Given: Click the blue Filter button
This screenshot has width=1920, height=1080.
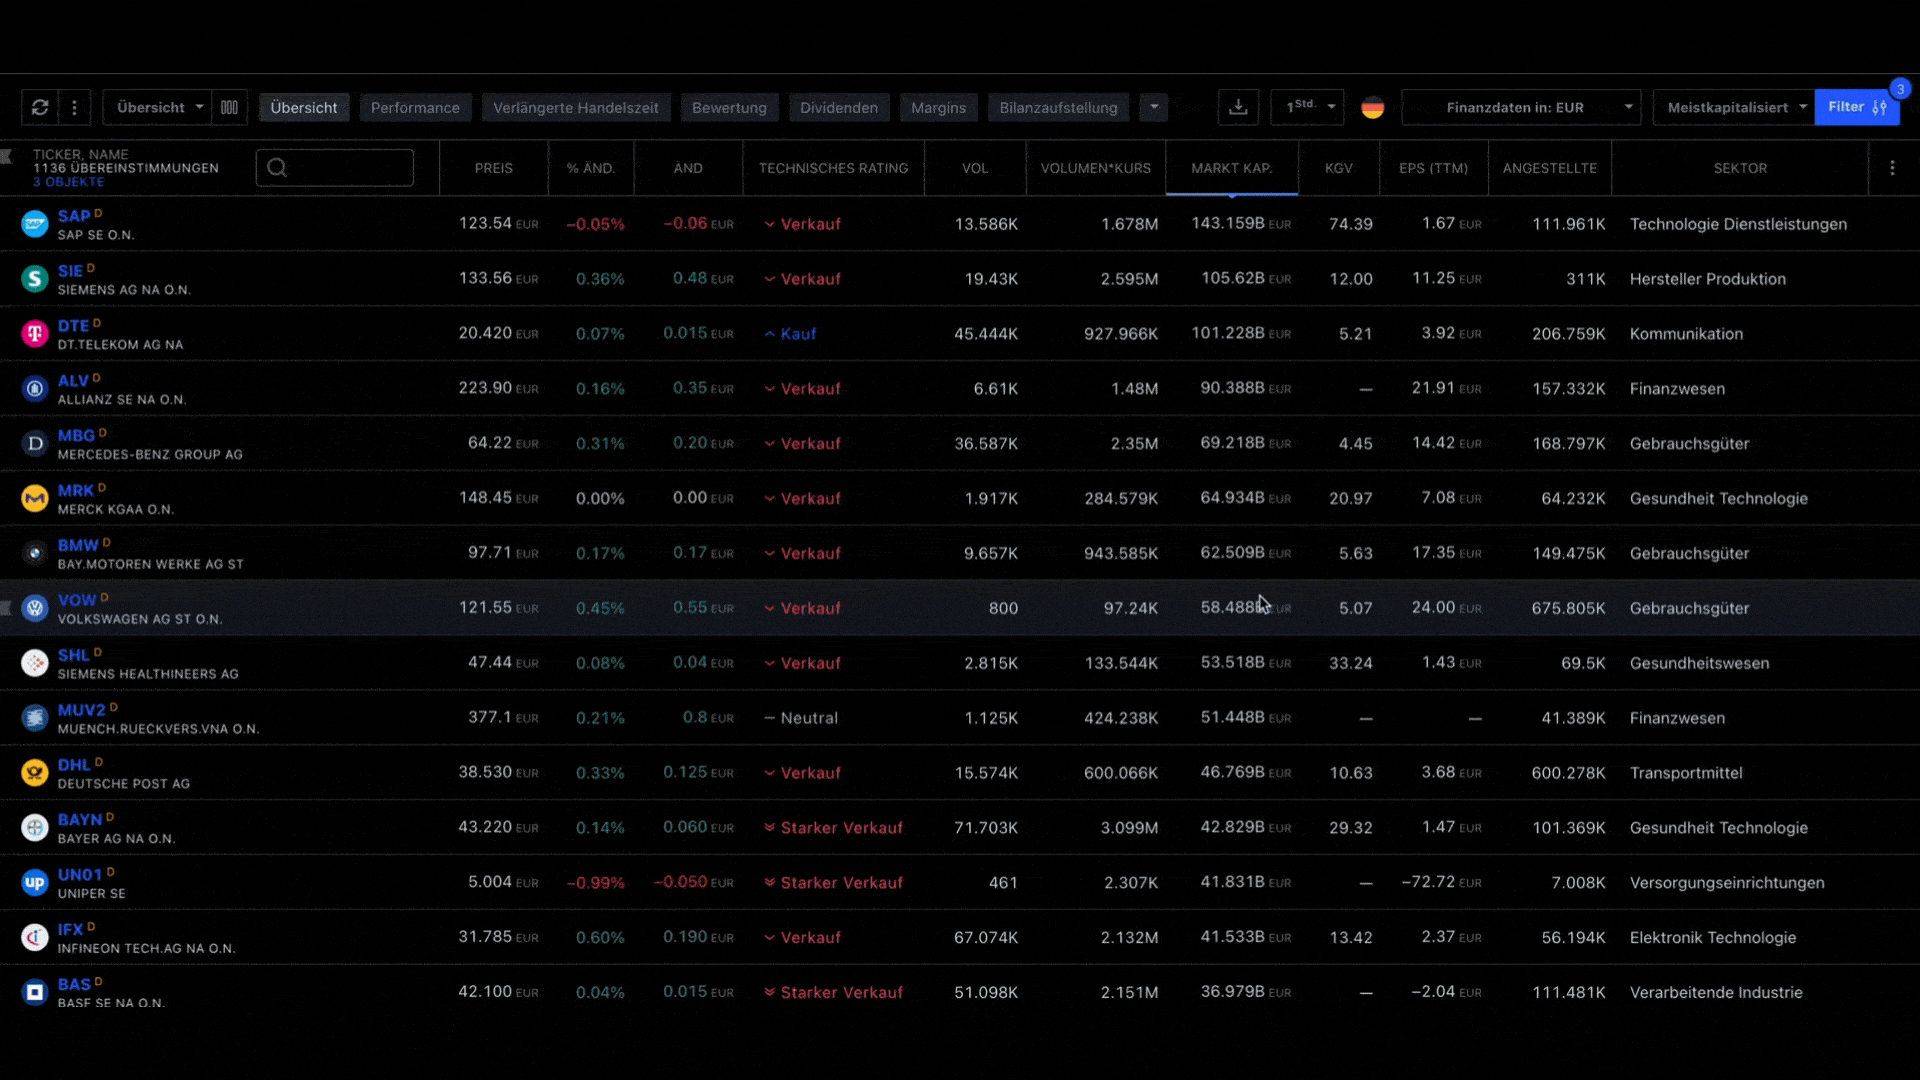Looking at the screenshot, I should [x=1856, y=107].
